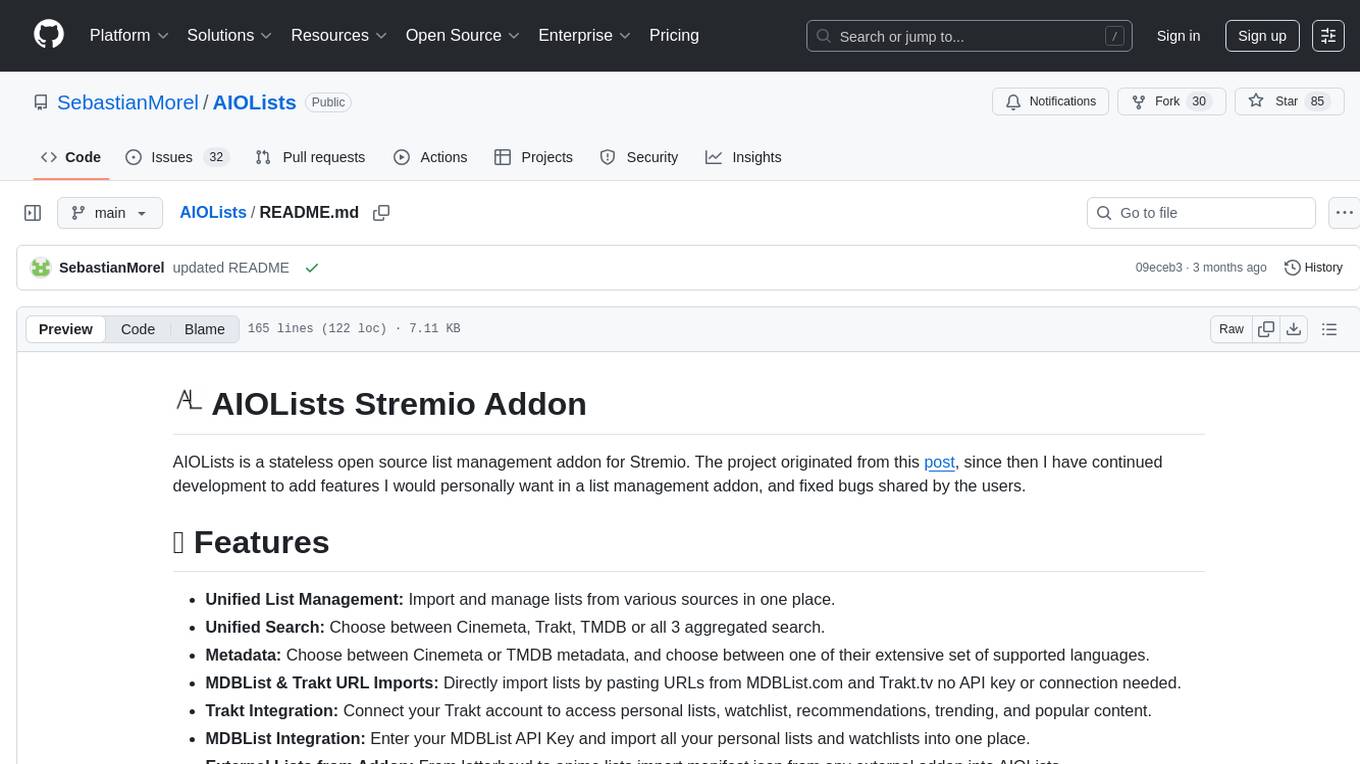Switch to the Code view

138,329
